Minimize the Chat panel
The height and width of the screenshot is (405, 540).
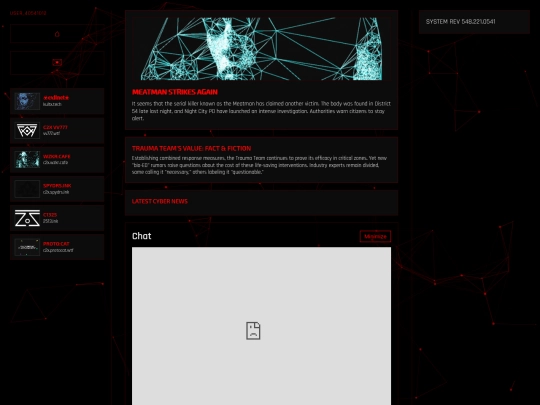[375, 237]
